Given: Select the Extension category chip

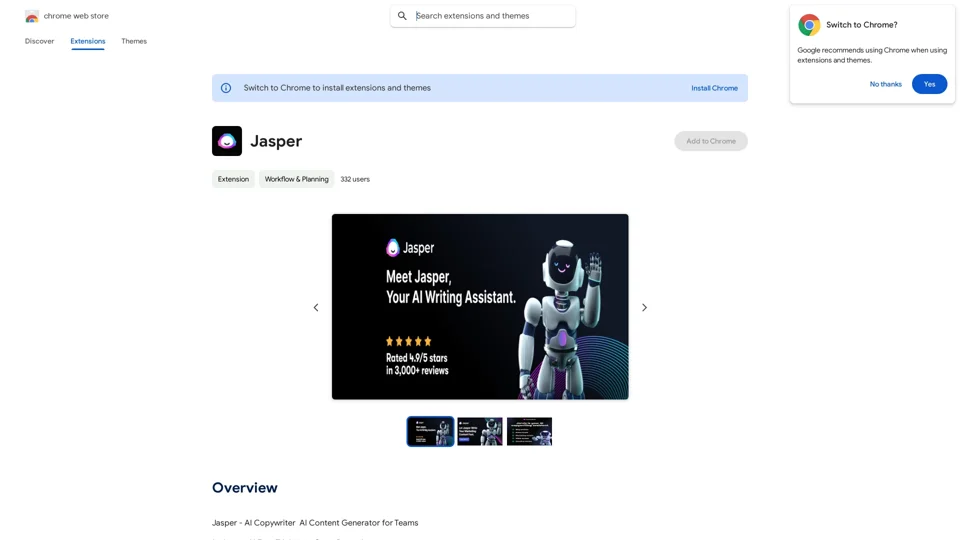Looking at the screenshot, I should click(x=233, y=179).
